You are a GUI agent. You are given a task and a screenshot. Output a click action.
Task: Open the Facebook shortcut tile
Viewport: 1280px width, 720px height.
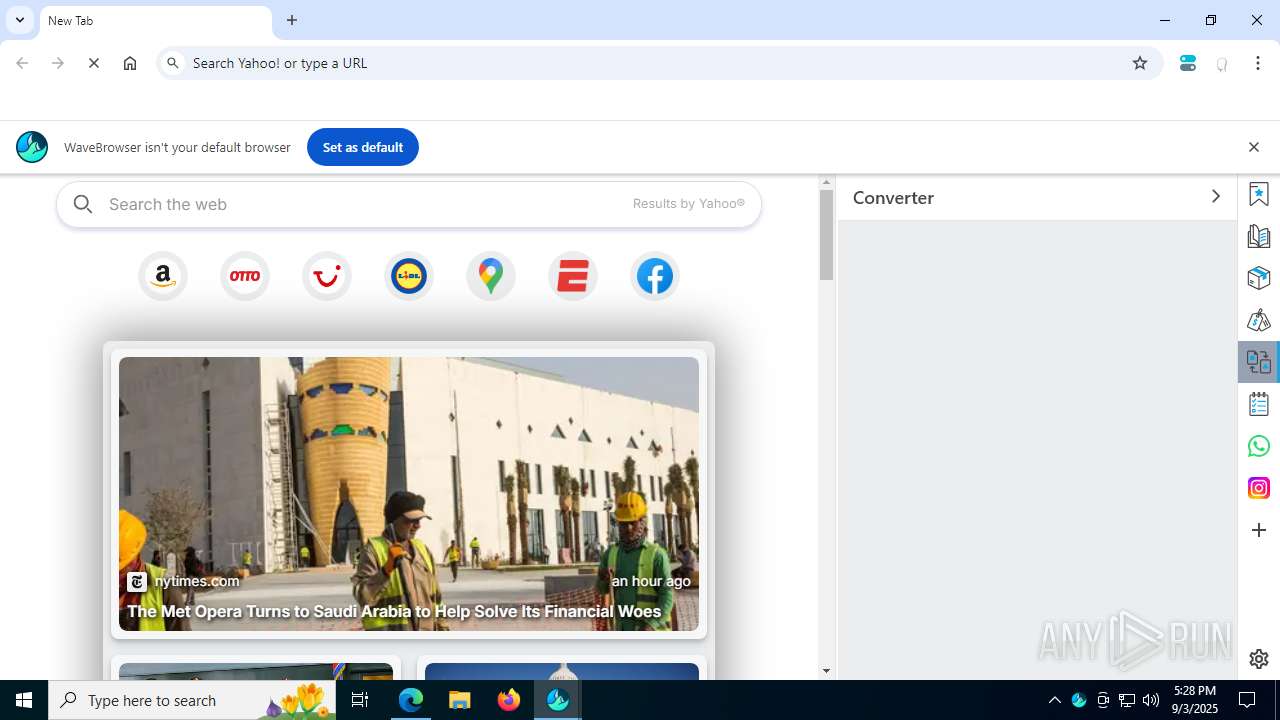tap(655, 276)
